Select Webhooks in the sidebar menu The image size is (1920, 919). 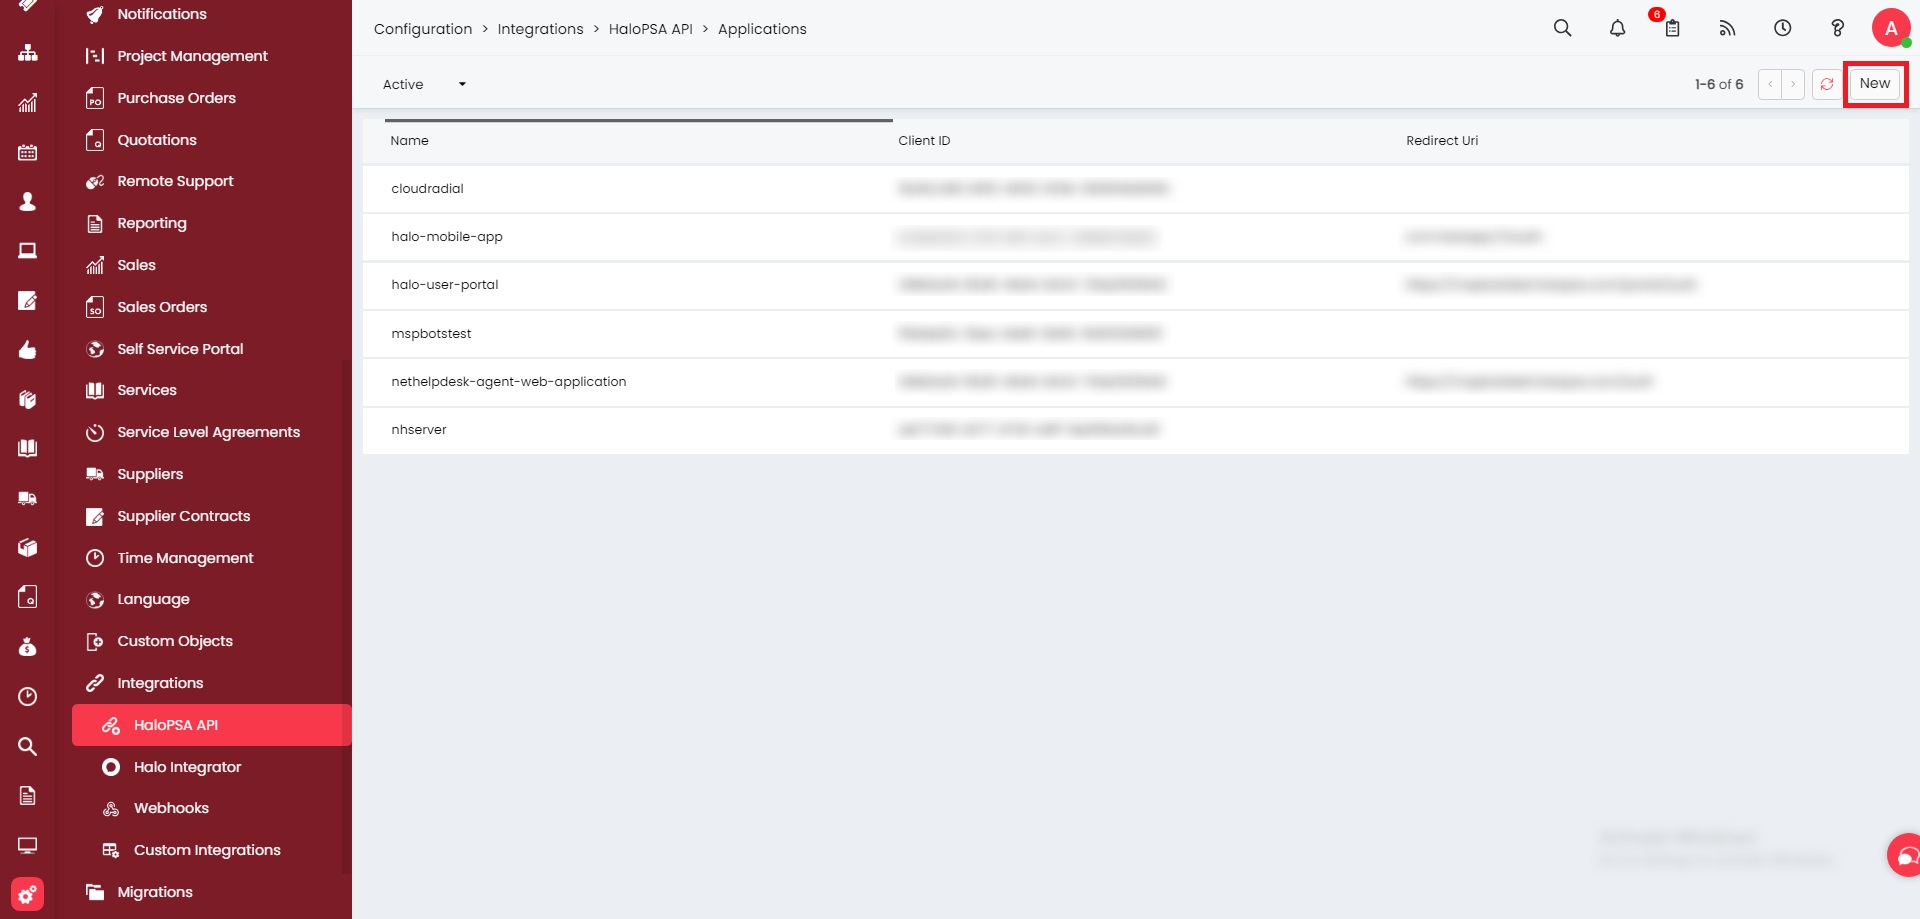click(x=171, y=808)
